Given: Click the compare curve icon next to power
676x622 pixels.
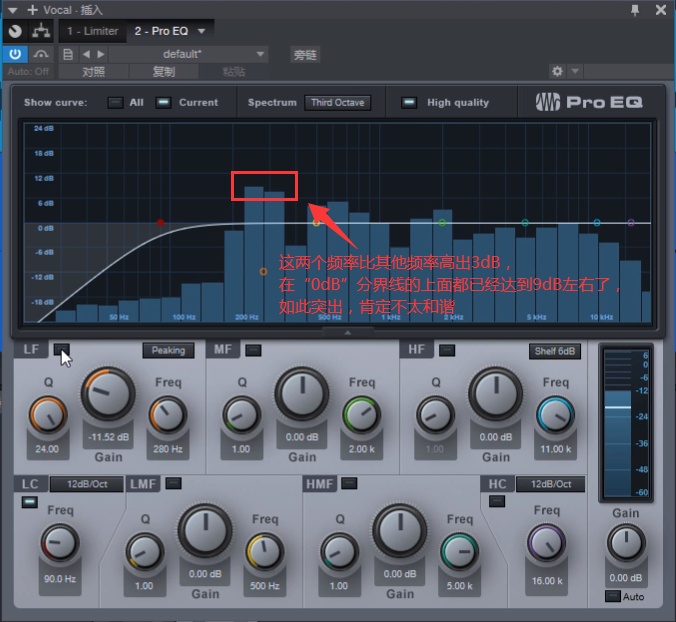Looking at the screenshot, I should coord(41,54).
